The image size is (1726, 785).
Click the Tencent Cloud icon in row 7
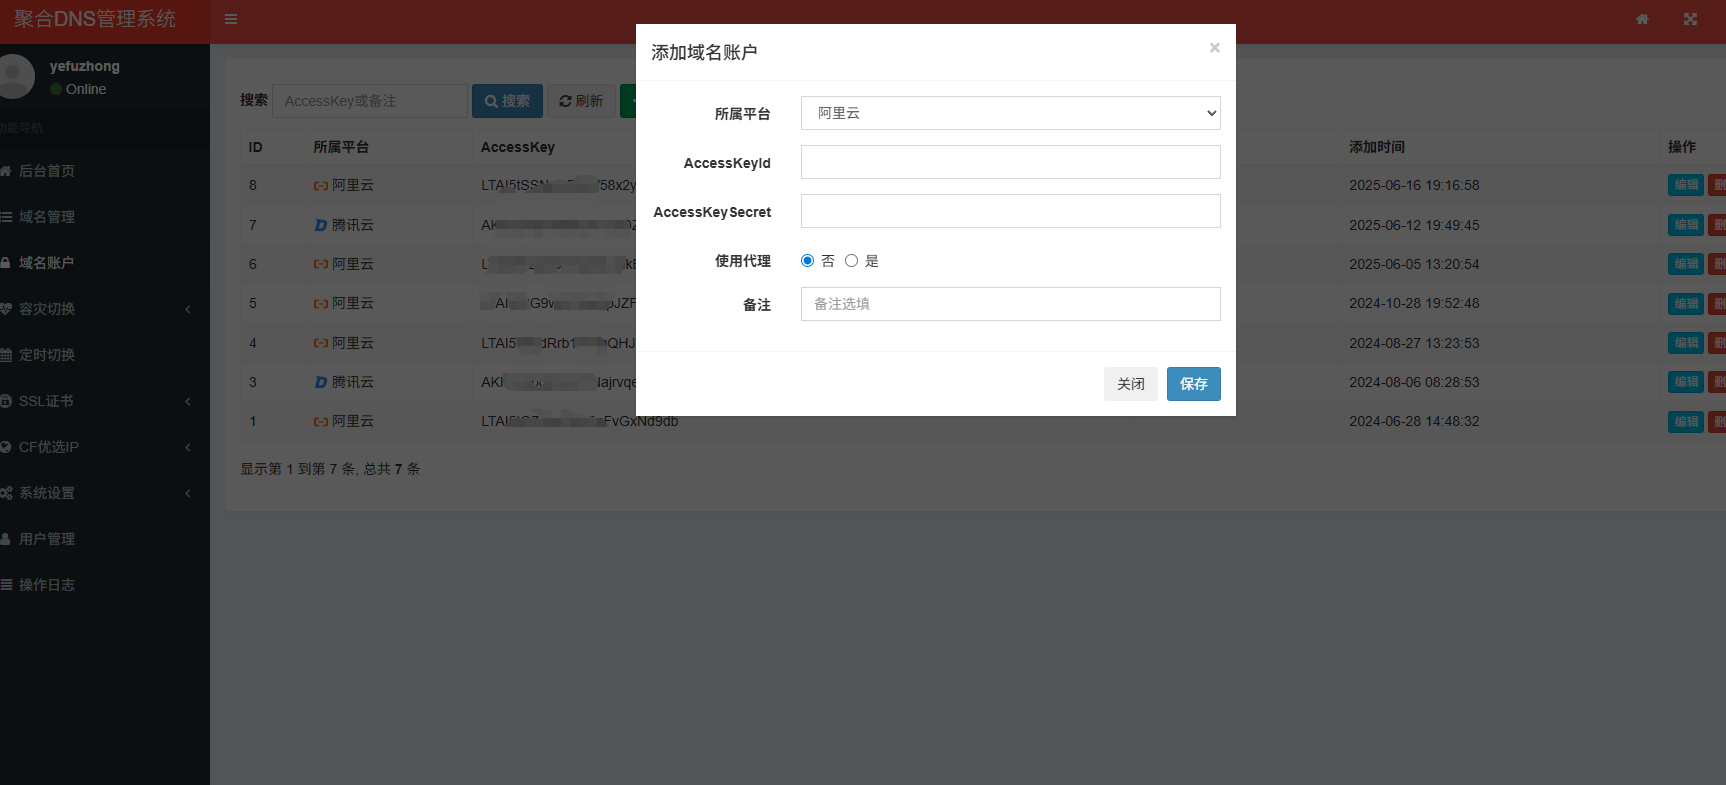(321, 225)
